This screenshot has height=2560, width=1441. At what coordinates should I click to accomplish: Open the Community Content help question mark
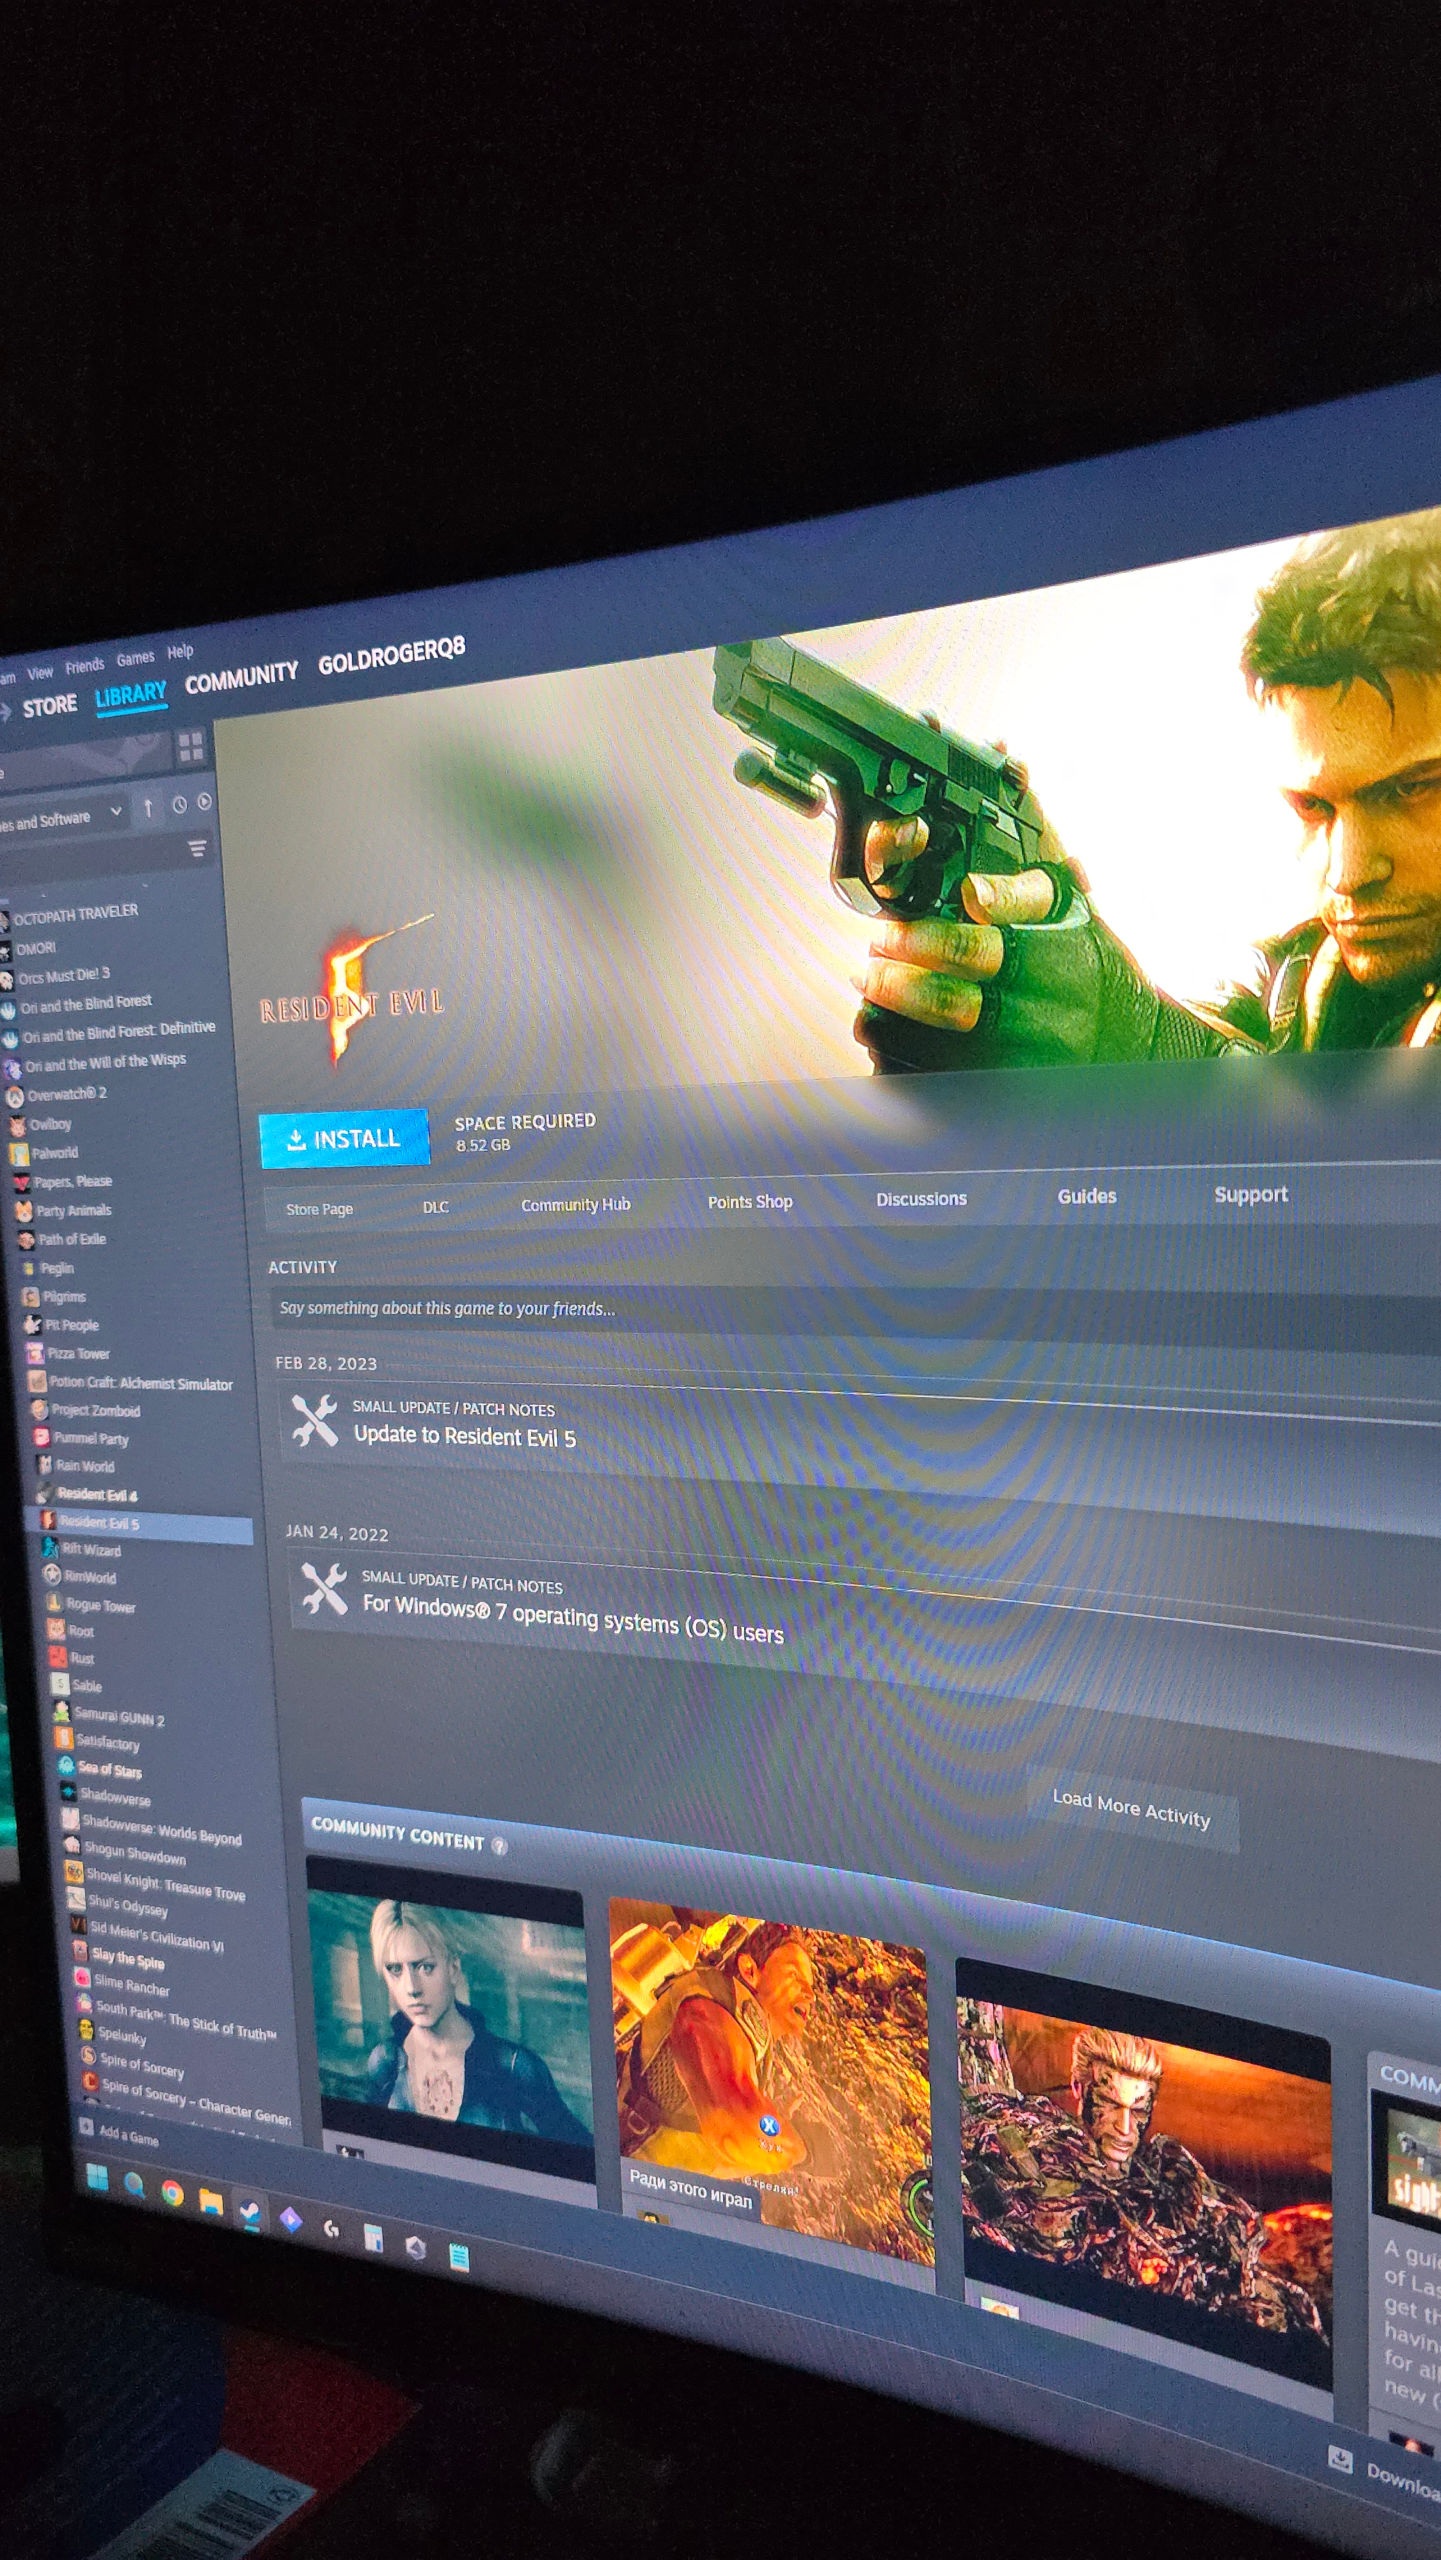(x=499, y=1847)
